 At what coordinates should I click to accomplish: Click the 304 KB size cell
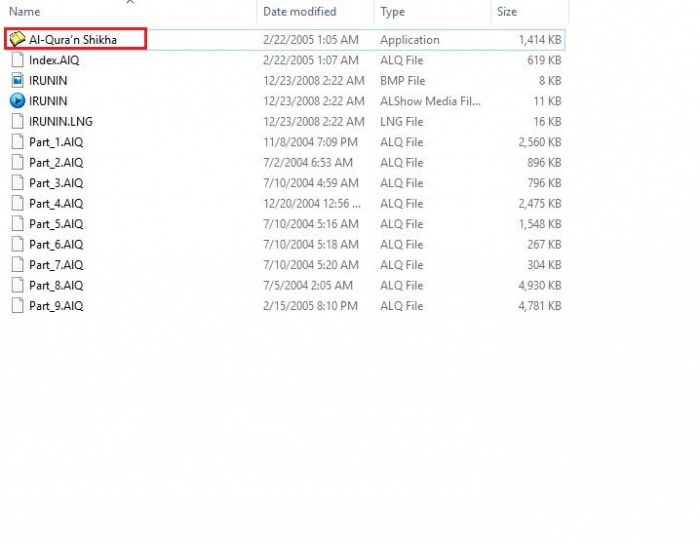tap(544, 265)
